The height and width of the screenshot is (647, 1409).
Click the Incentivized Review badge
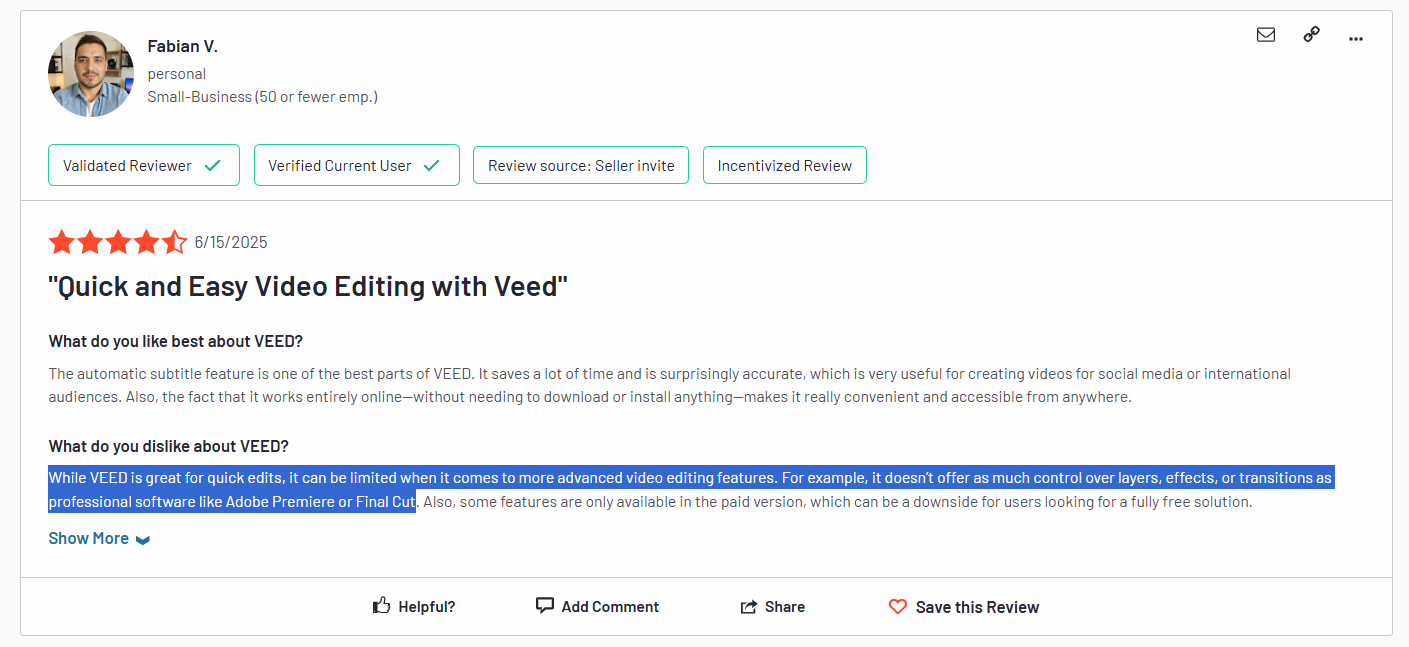(784, 166)
